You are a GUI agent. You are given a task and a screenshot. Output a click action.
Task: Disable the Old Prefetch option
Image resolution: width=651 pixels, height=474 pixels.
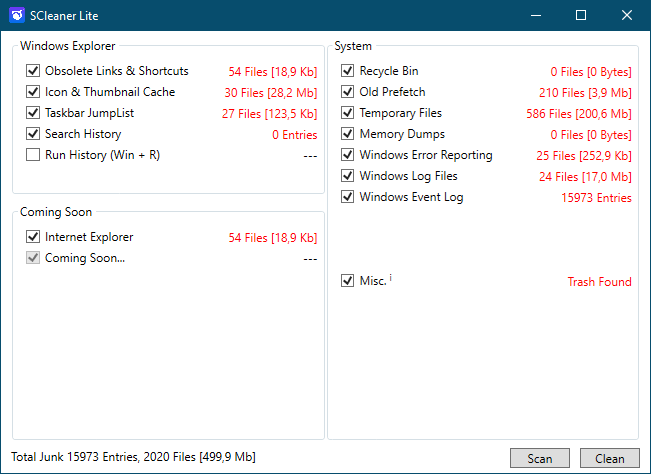click(348, 91)
